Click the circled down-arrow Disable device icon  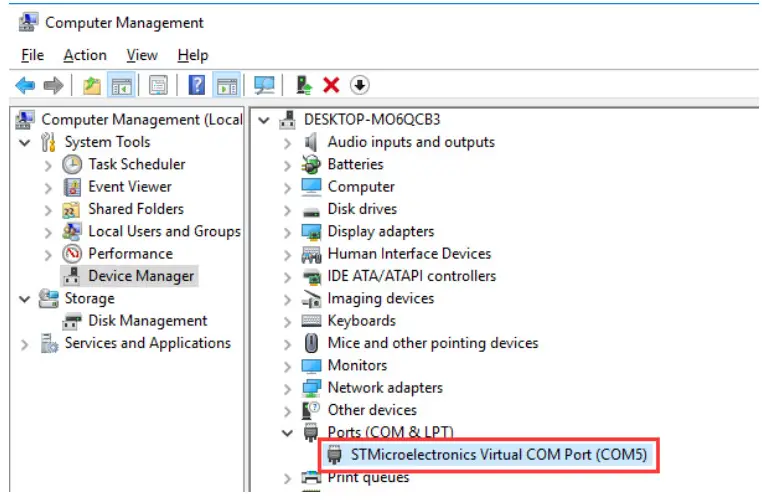[360, 86]
